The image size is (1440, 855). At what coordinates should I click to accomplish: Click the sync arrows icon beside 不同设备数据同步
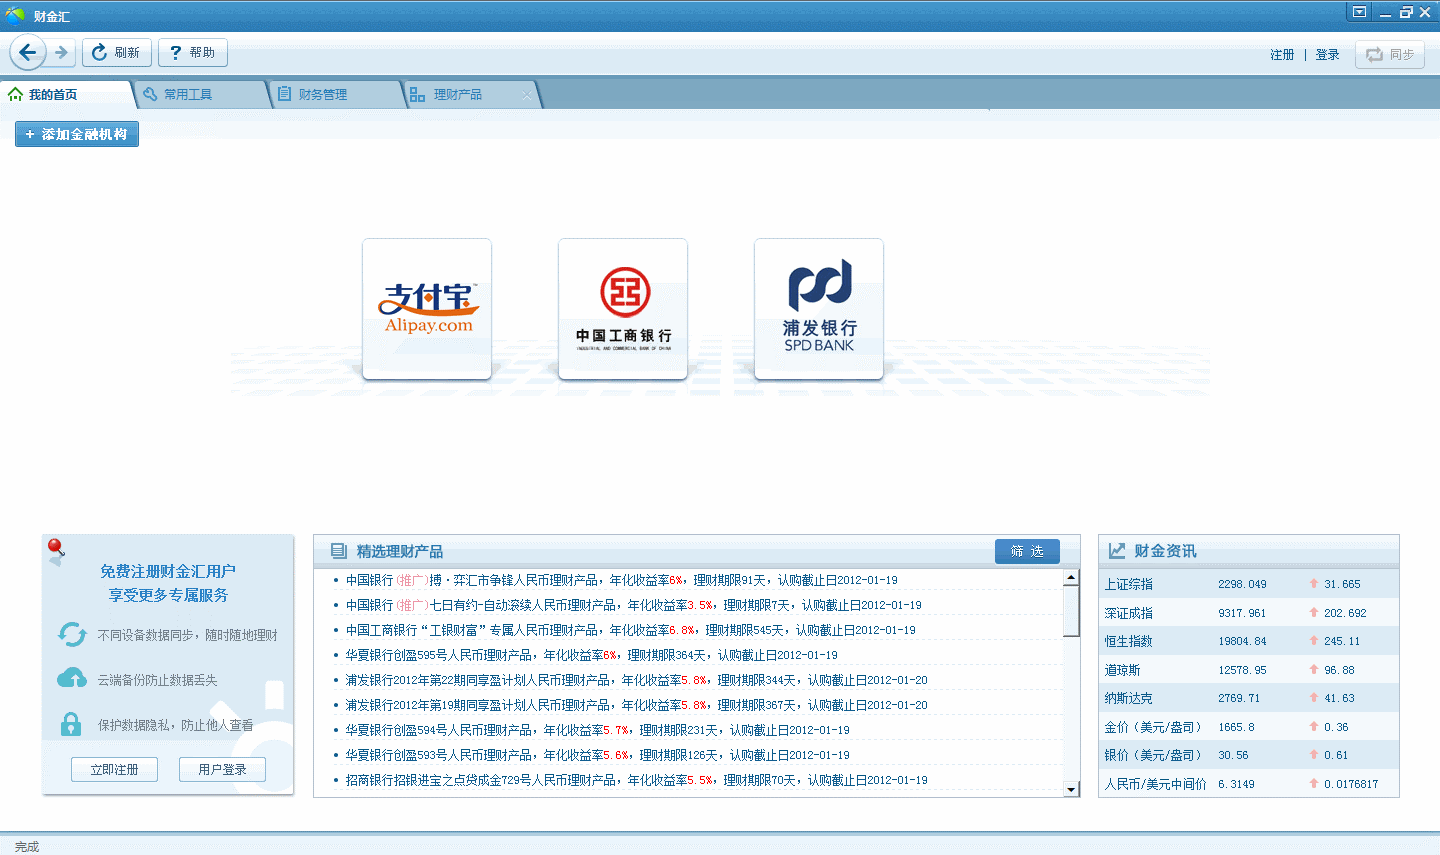72,634
